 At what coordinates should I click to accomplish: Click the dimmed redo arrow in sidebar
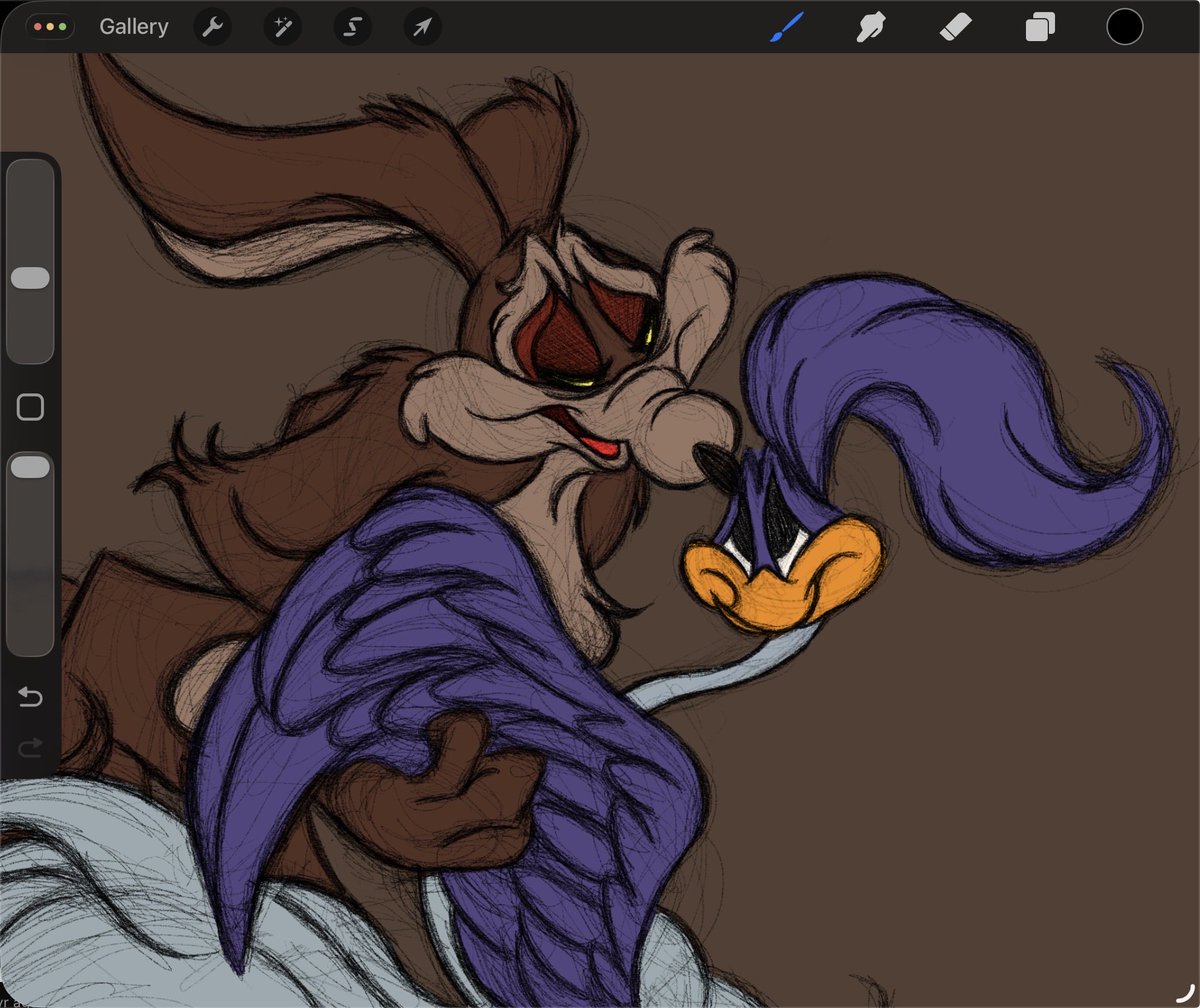coord(30,747)
